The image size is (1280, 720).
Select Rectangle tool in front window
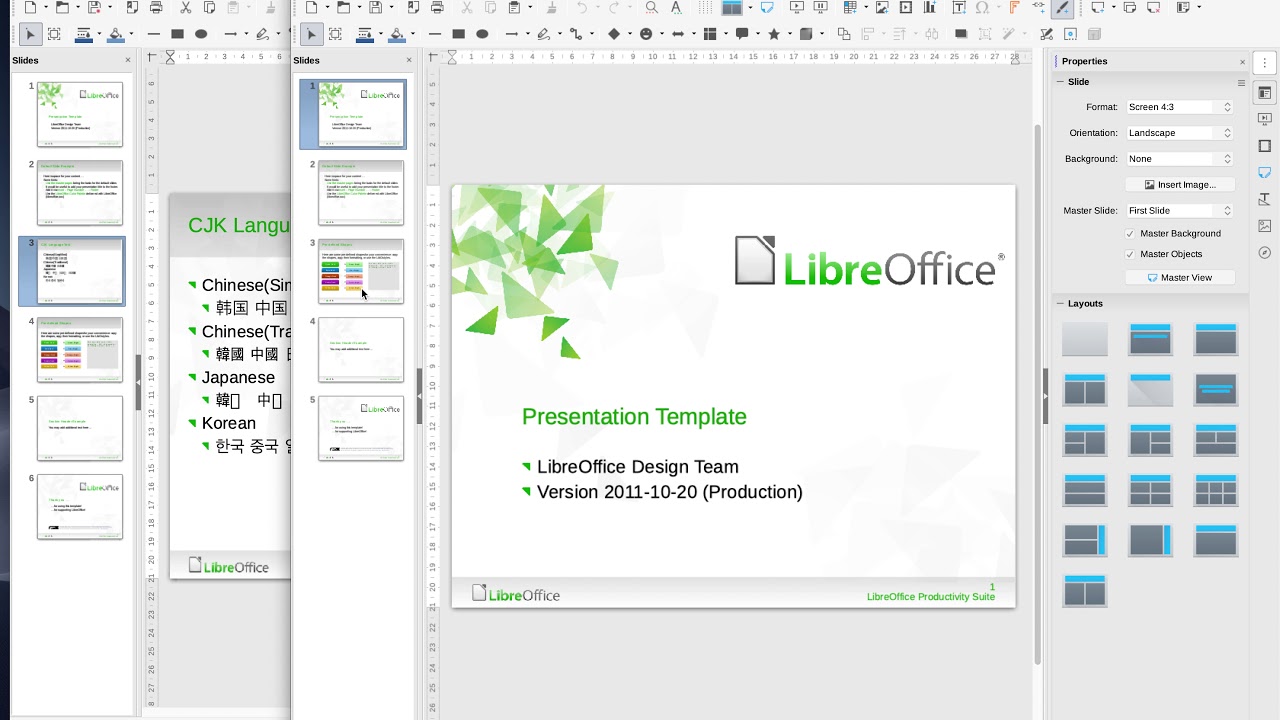(x=458, y=34)
